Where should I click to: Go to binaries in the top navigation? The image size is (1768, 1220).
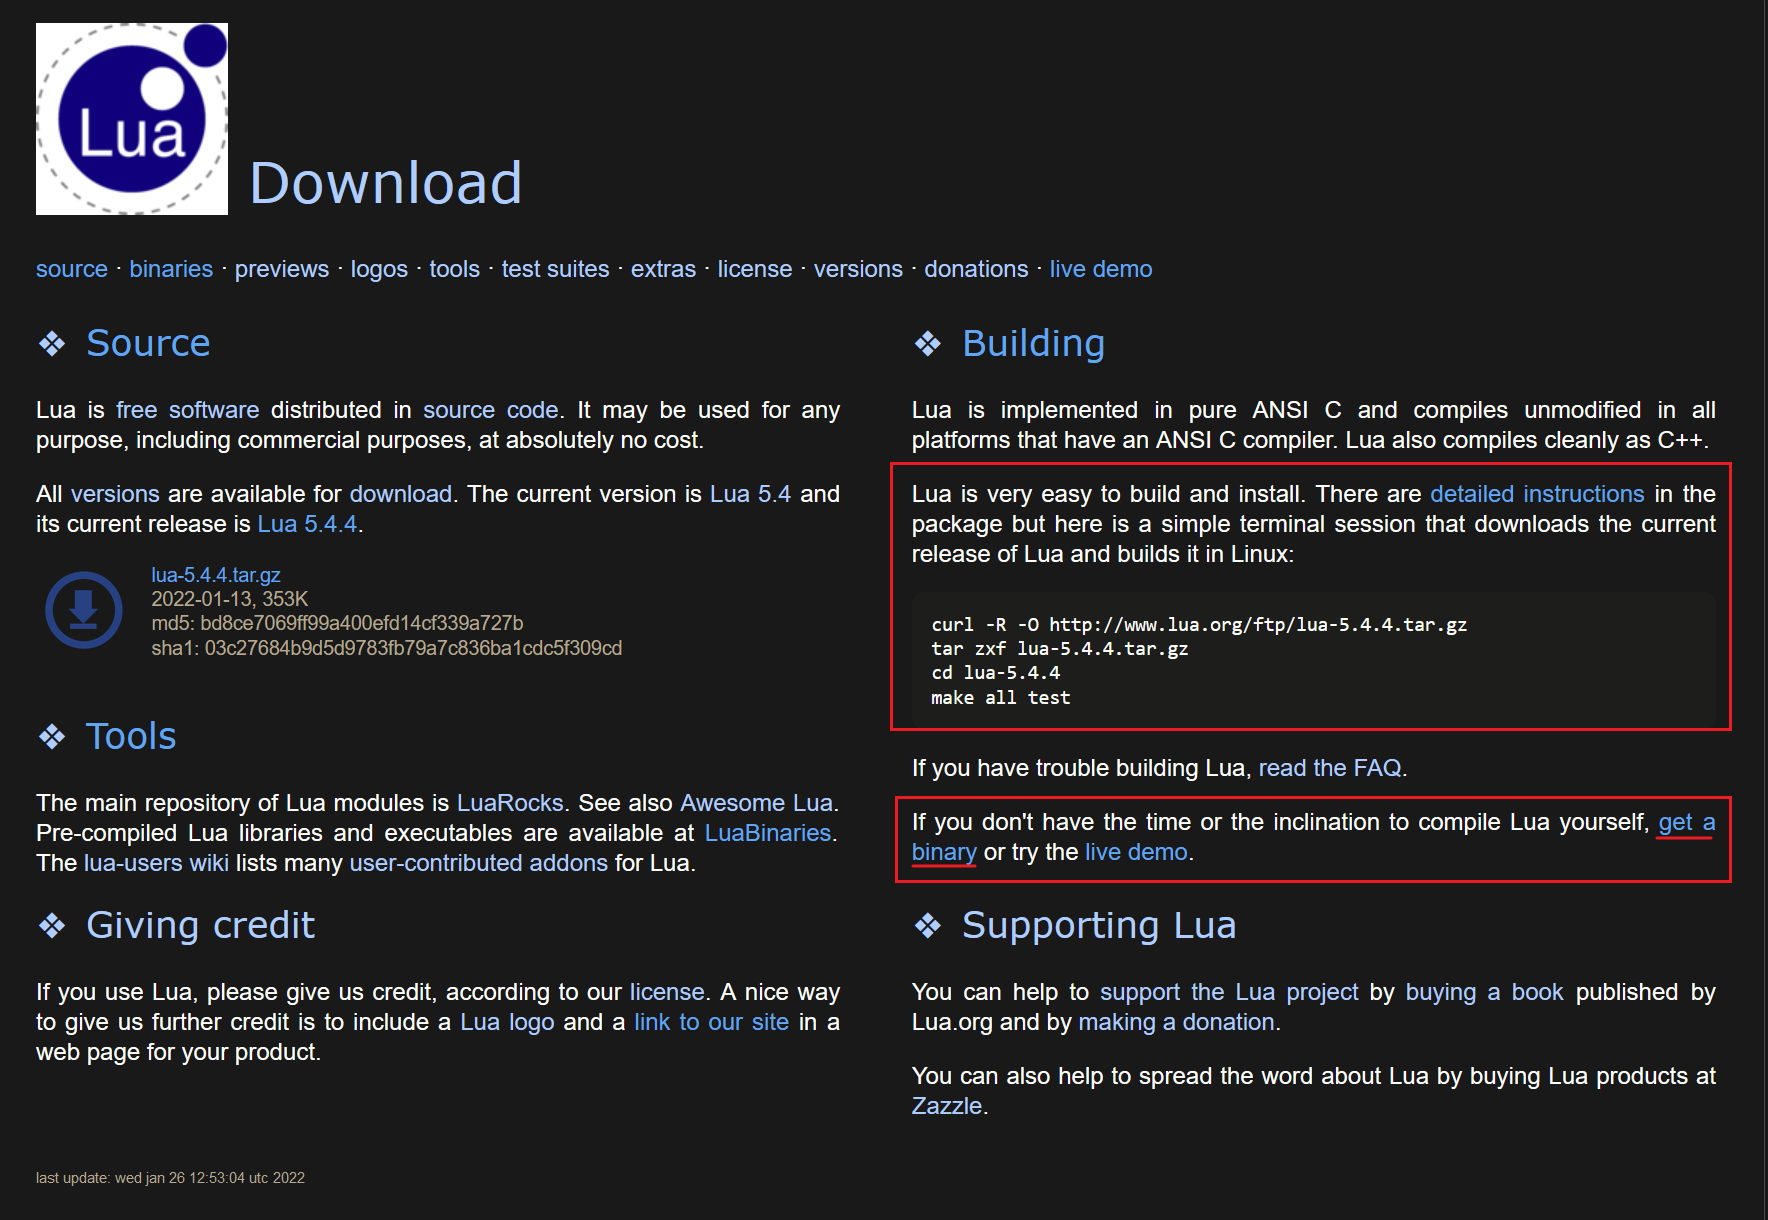pos(171,269)
